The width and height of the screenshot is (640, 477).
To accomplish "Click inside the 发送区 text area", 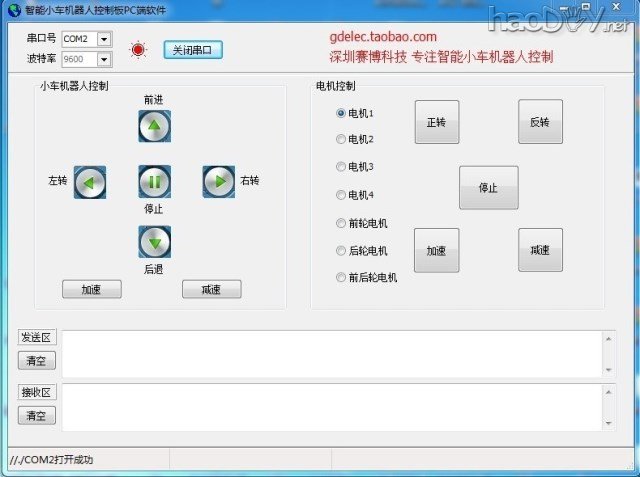I will [x=330, y=354].
